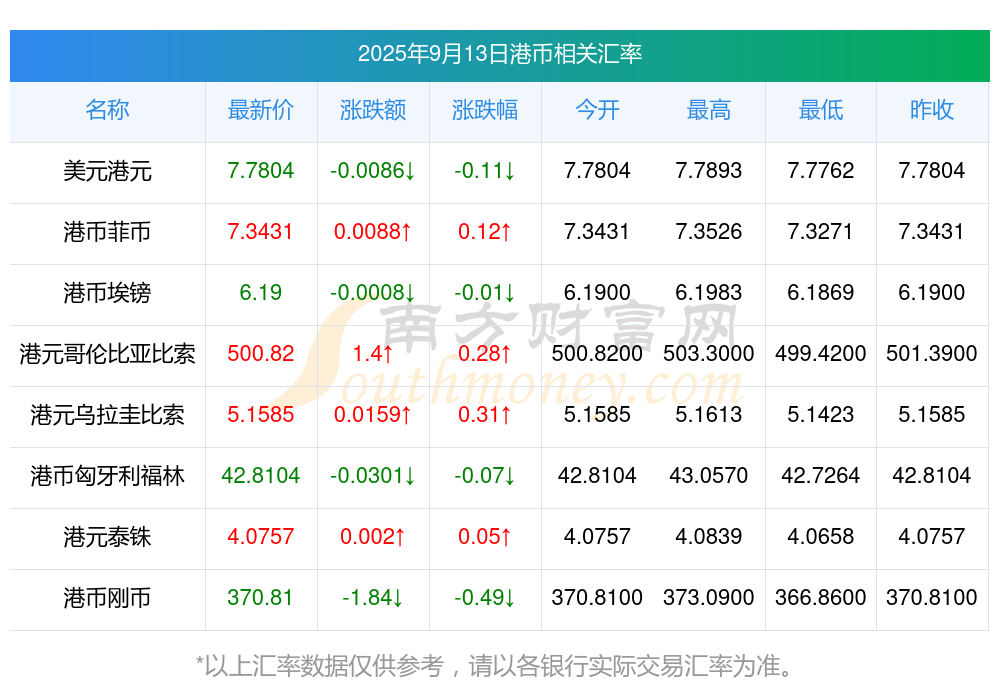Click the 今开 column header
Screen dimensions: 1000x698
597,110
